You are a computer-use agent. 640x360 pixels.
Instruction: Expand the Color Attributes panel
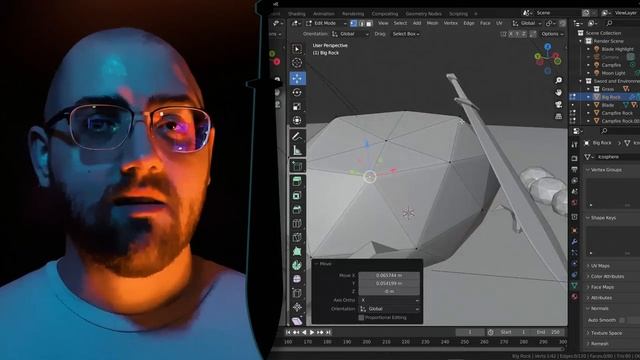tap(607, 276)
